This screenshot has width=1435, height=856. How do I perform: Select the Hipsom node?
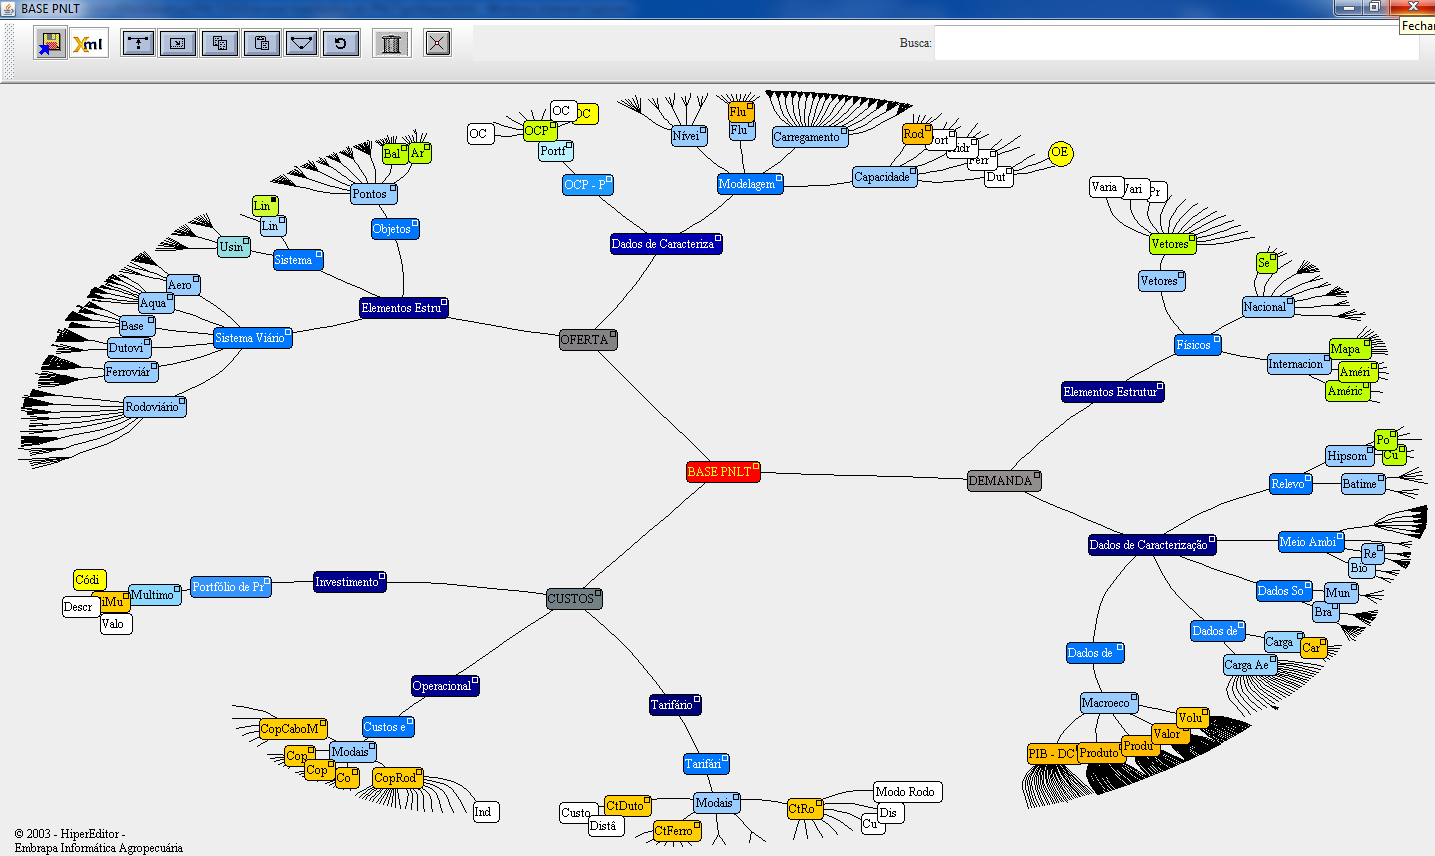click(1351, 456)
